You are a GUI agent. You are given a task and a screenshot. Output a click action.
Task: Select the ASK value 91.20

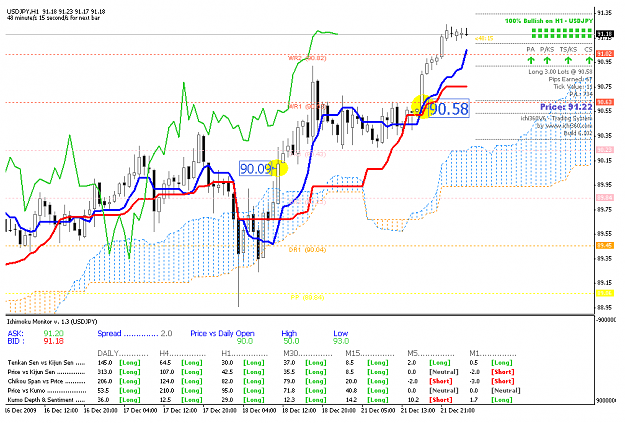(53, 333)
